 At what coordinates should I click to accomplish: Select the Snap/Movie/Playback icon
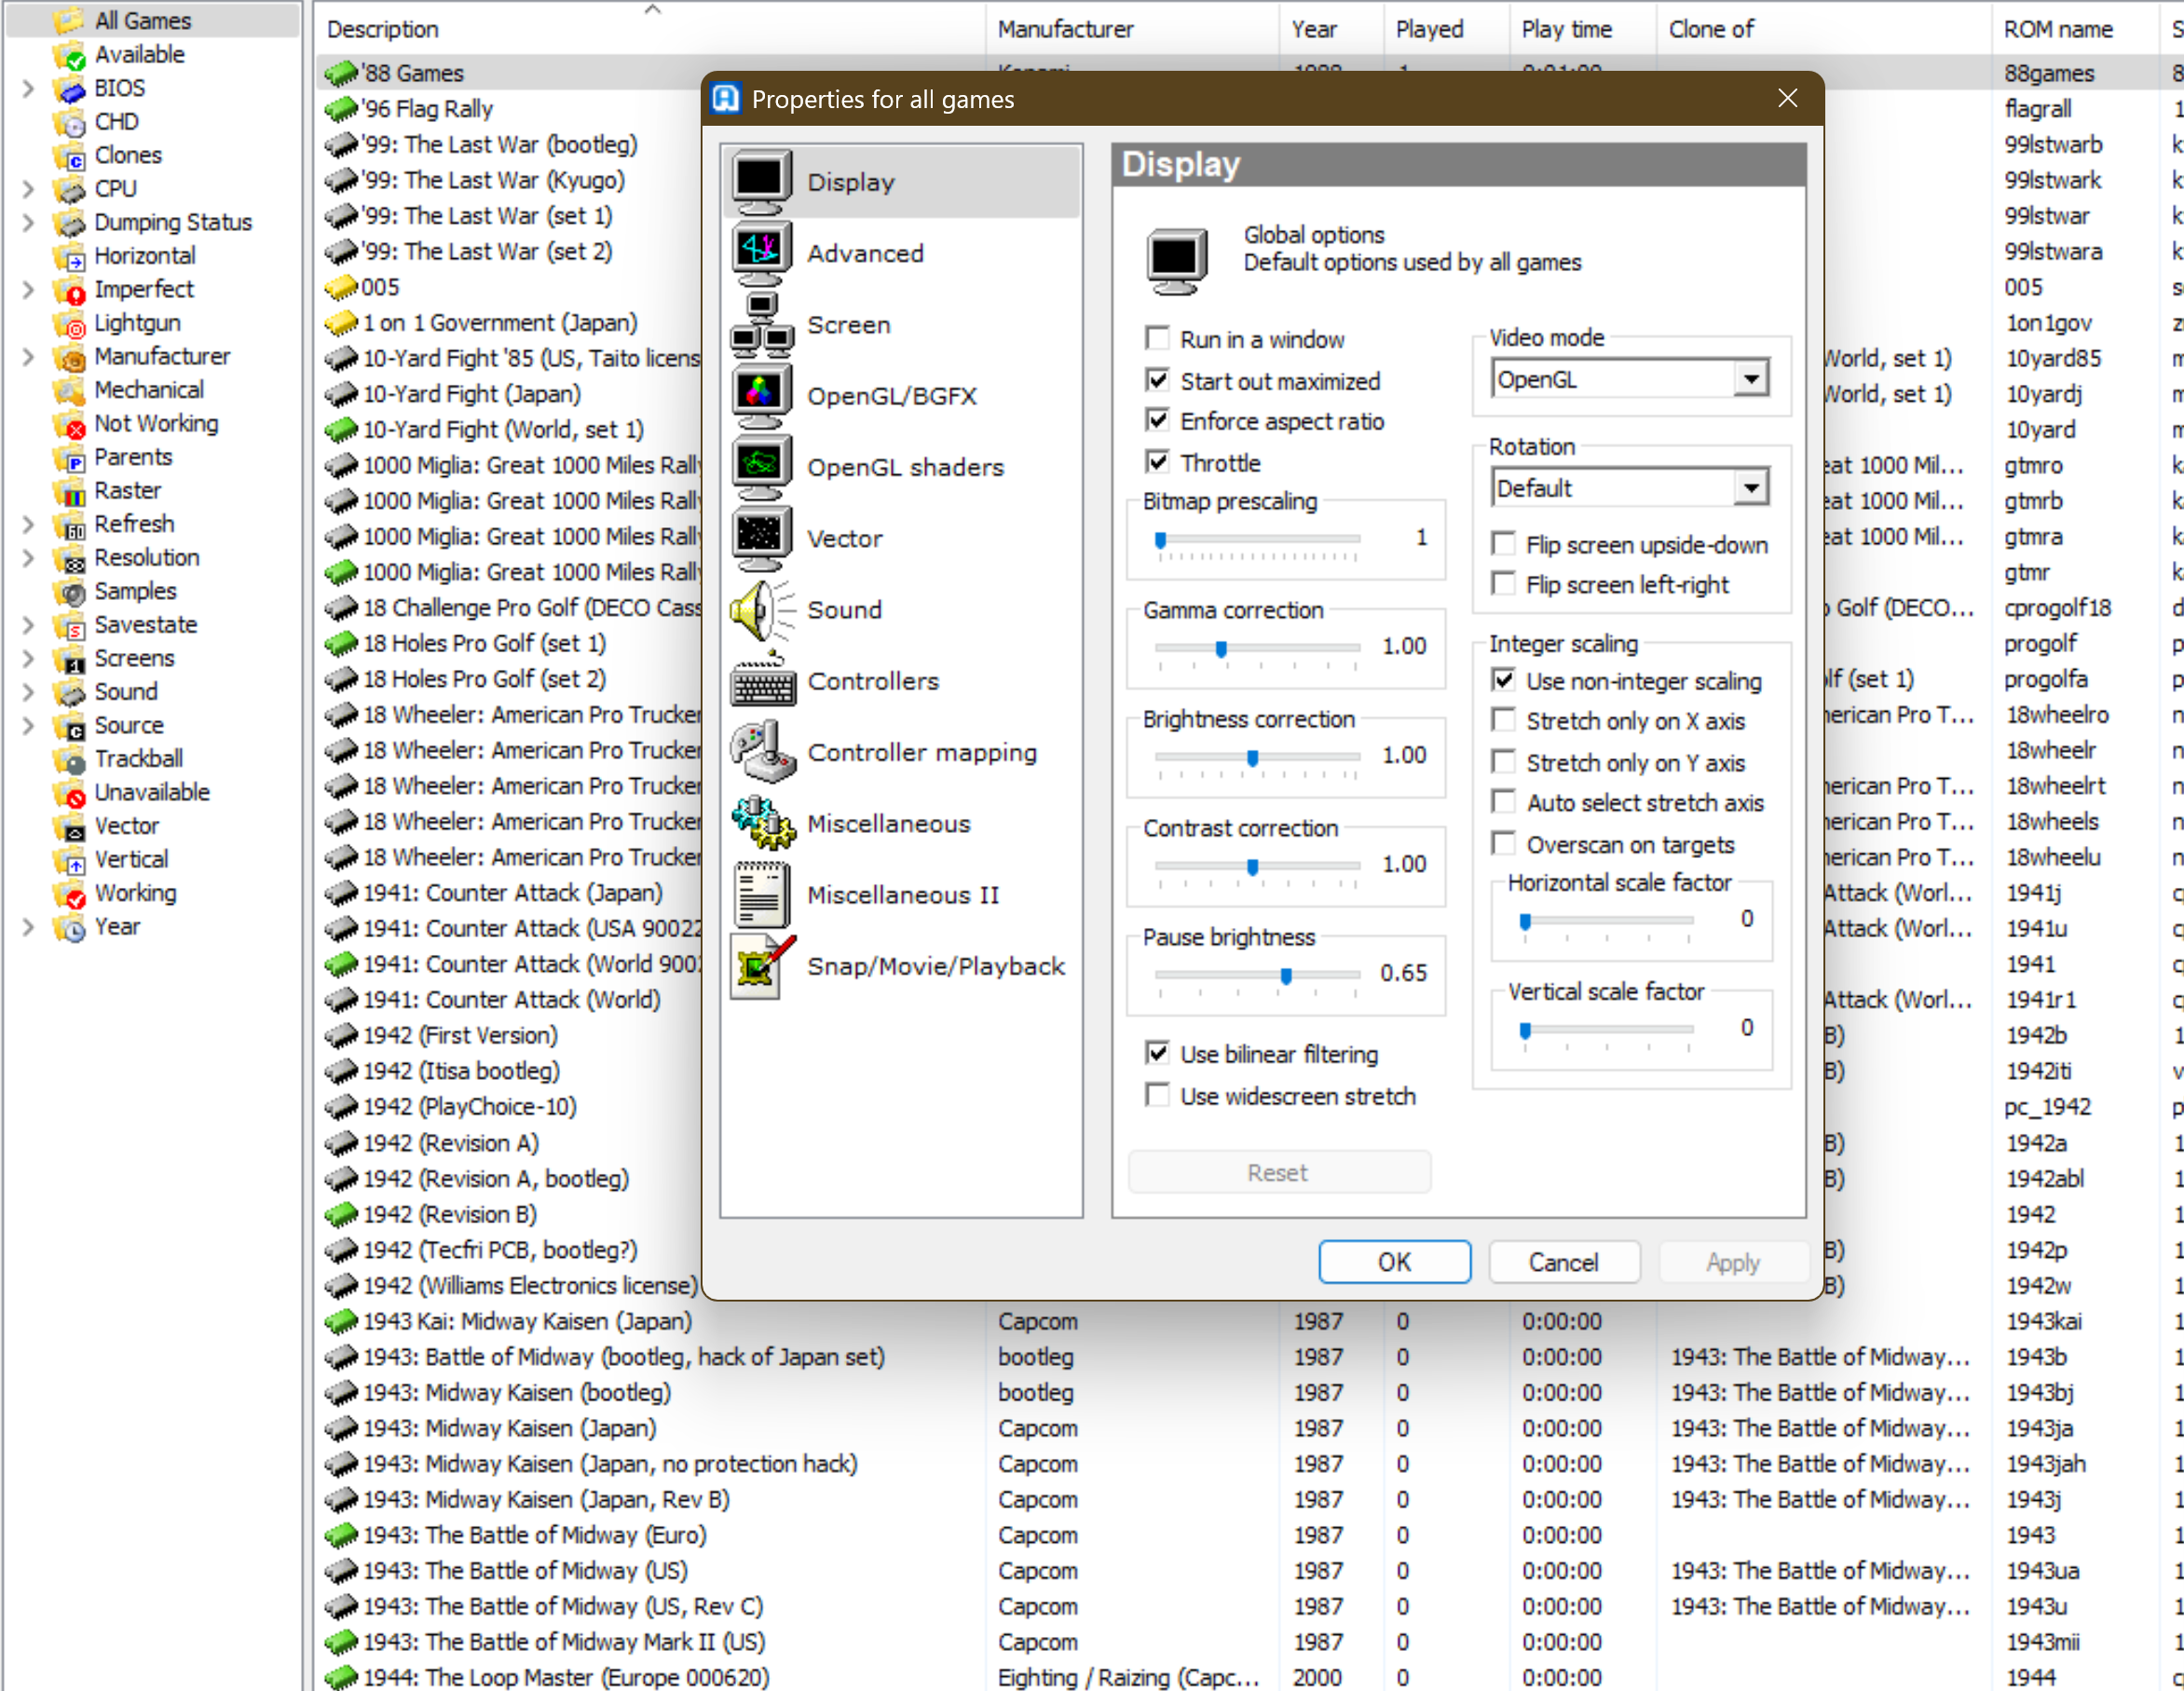[x=762, y=966]
